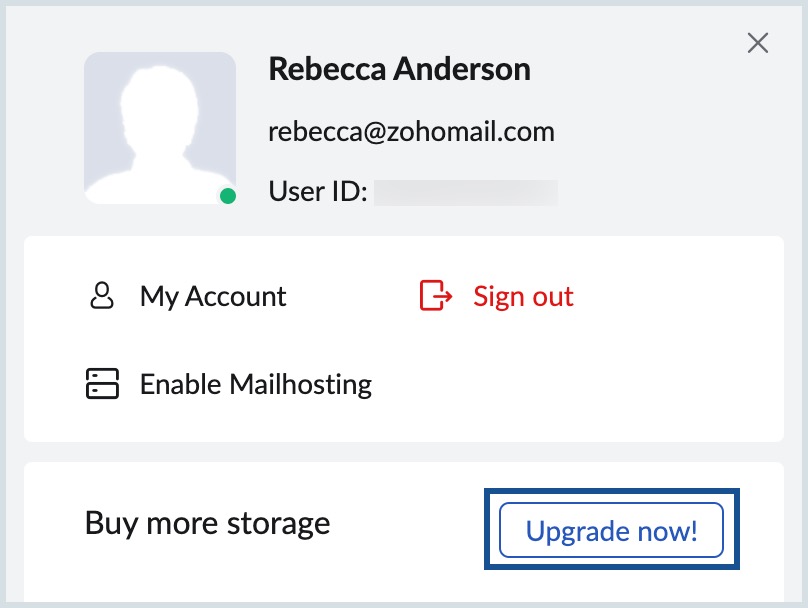
Task: Open My Account settings
Action: coord(212,296)
